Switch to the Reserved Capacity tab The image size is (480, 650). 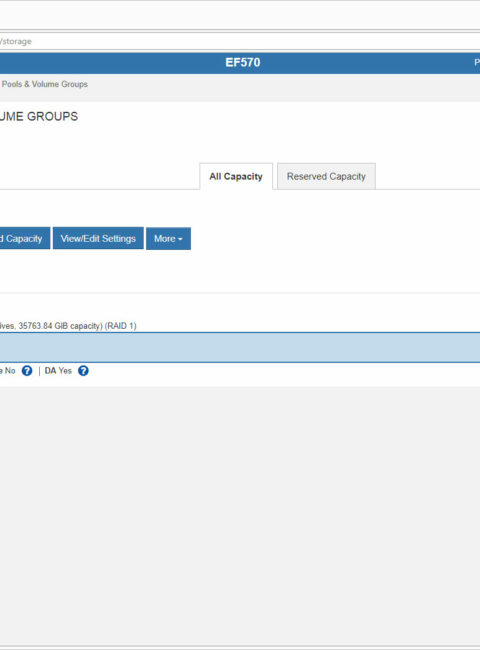pyautogui.click(x=326, y=176)
